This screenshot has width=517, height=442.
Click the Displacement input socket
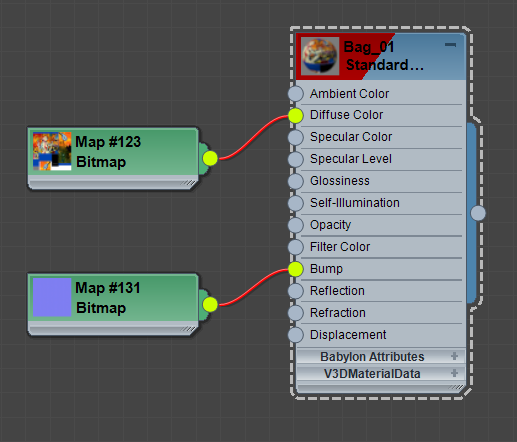(296, 335)
